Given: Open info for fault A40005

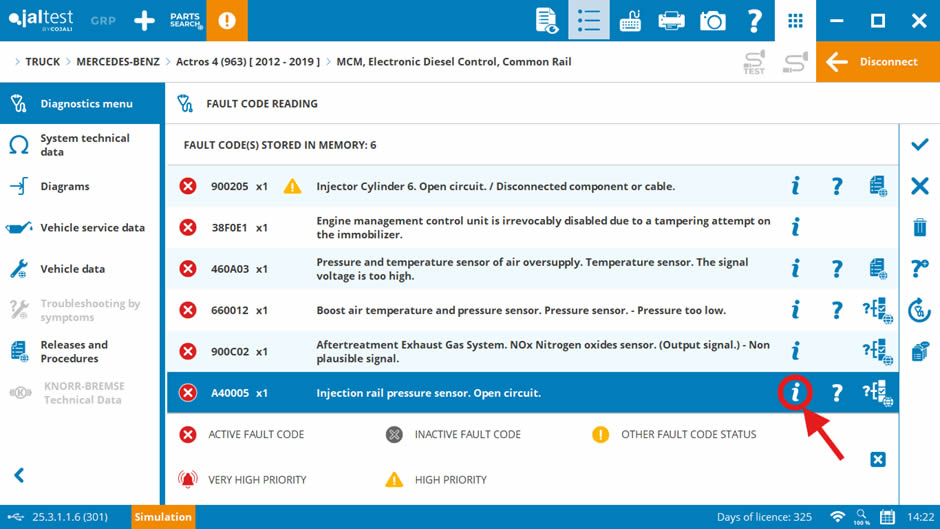Looking at the screenshot, I should (796, 393).
